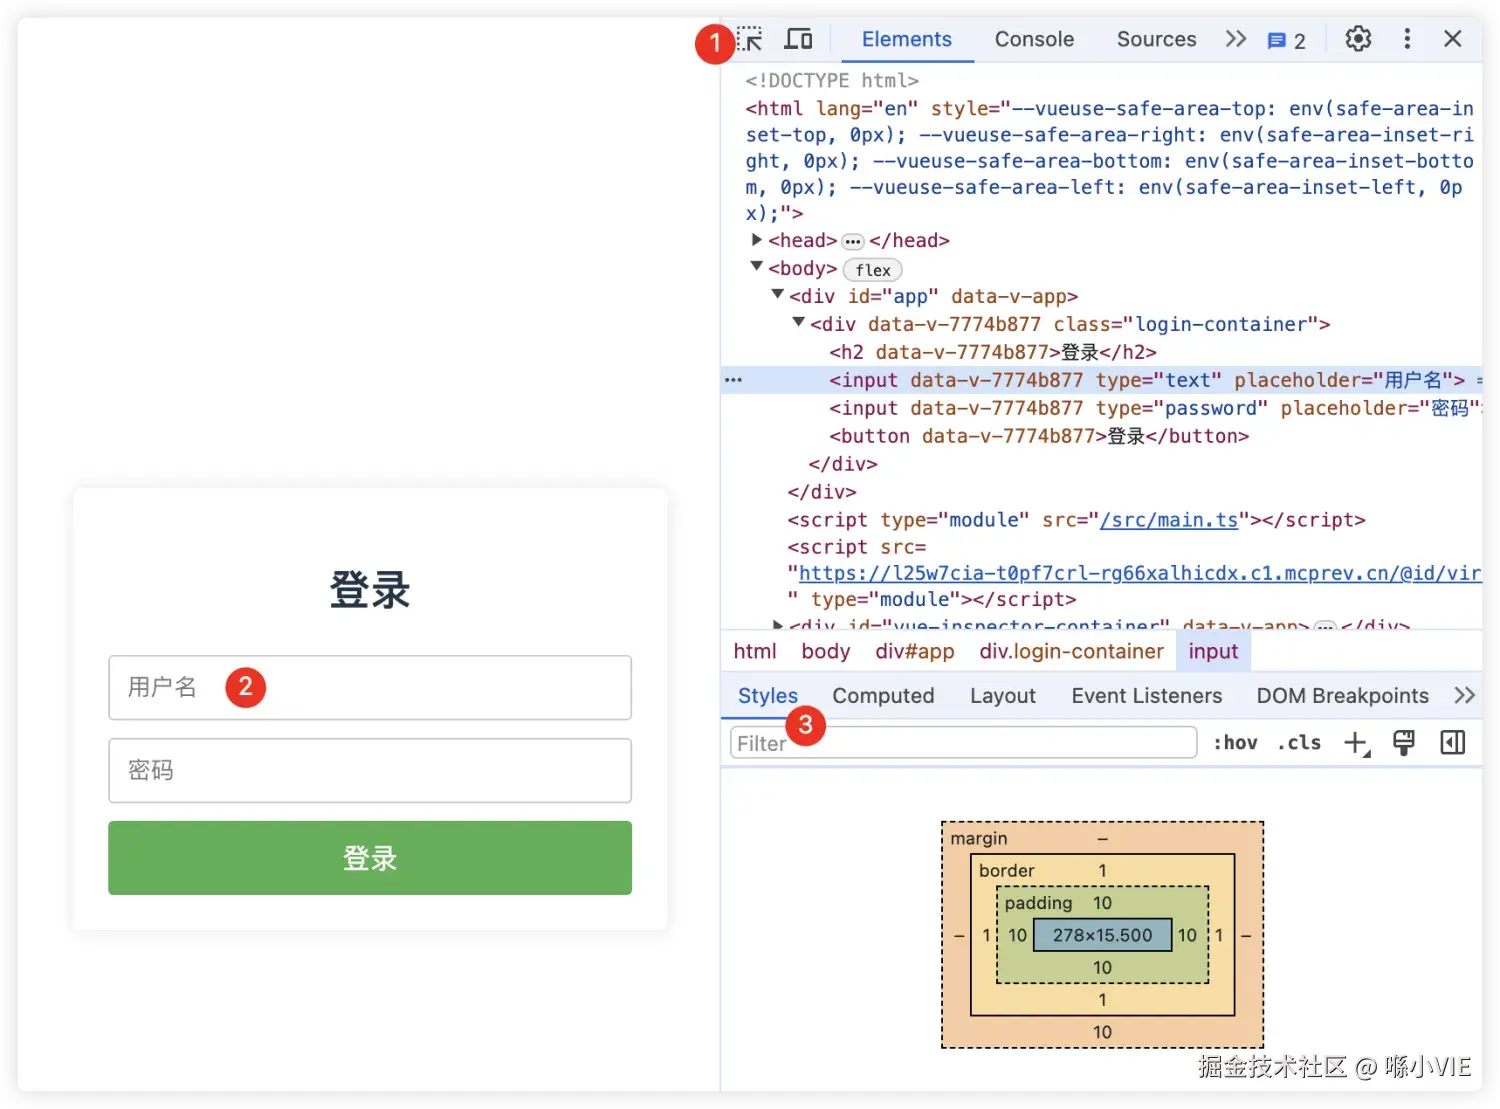Click the 278×15.500 content box in box model
Image resolution: width=1500 pixels, height=1109 pixels.
(1102, 935)
